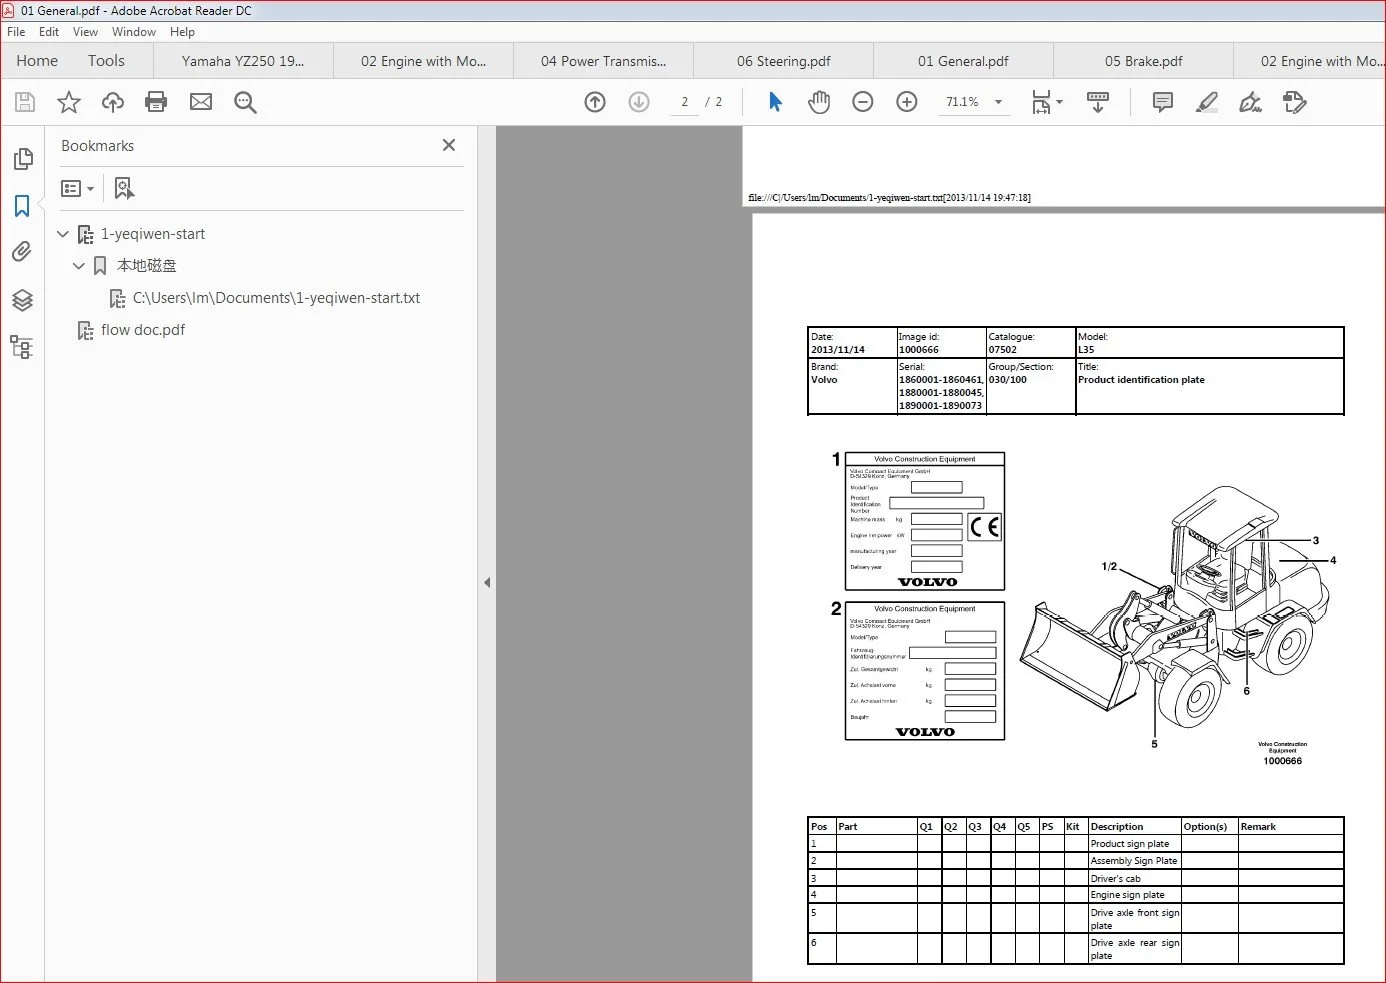Image resolution: width=1386 pixels, height=983 pixels.
Task: Click the Find text magnifier icon
Action: pyautogui.click(x=245, y=102)
